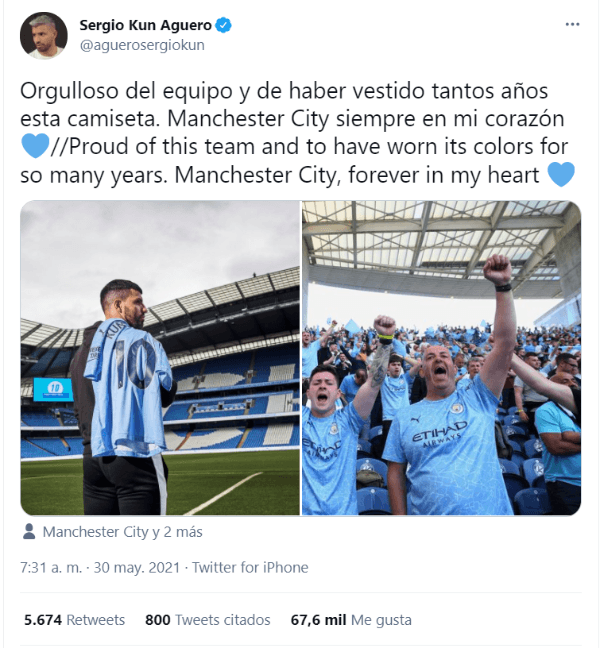This screenshot has width=600, height=648.
Task: View the 5.674 Retweets list
Action: (x=74, y=620)
